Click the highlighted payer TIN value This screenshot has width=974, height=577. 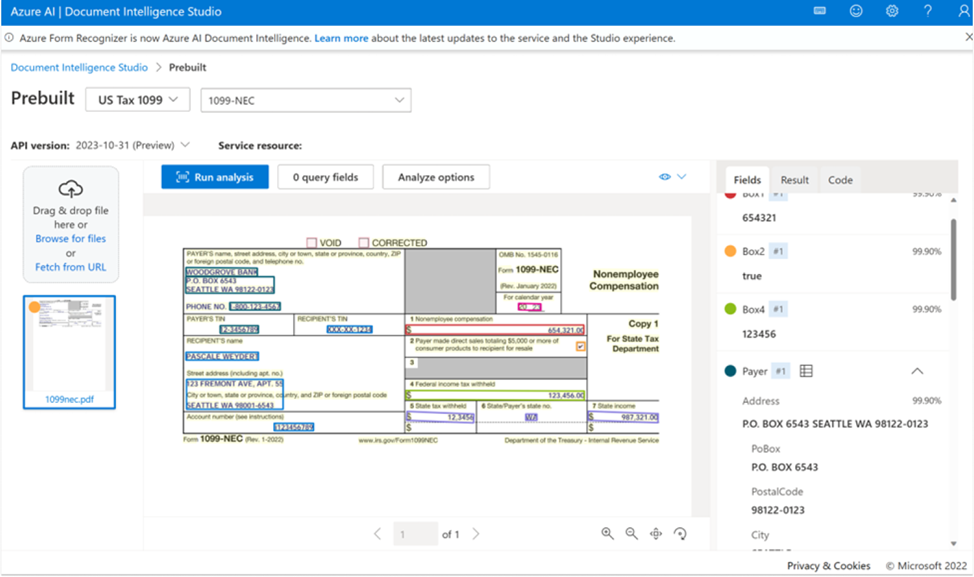click(239, 329)
